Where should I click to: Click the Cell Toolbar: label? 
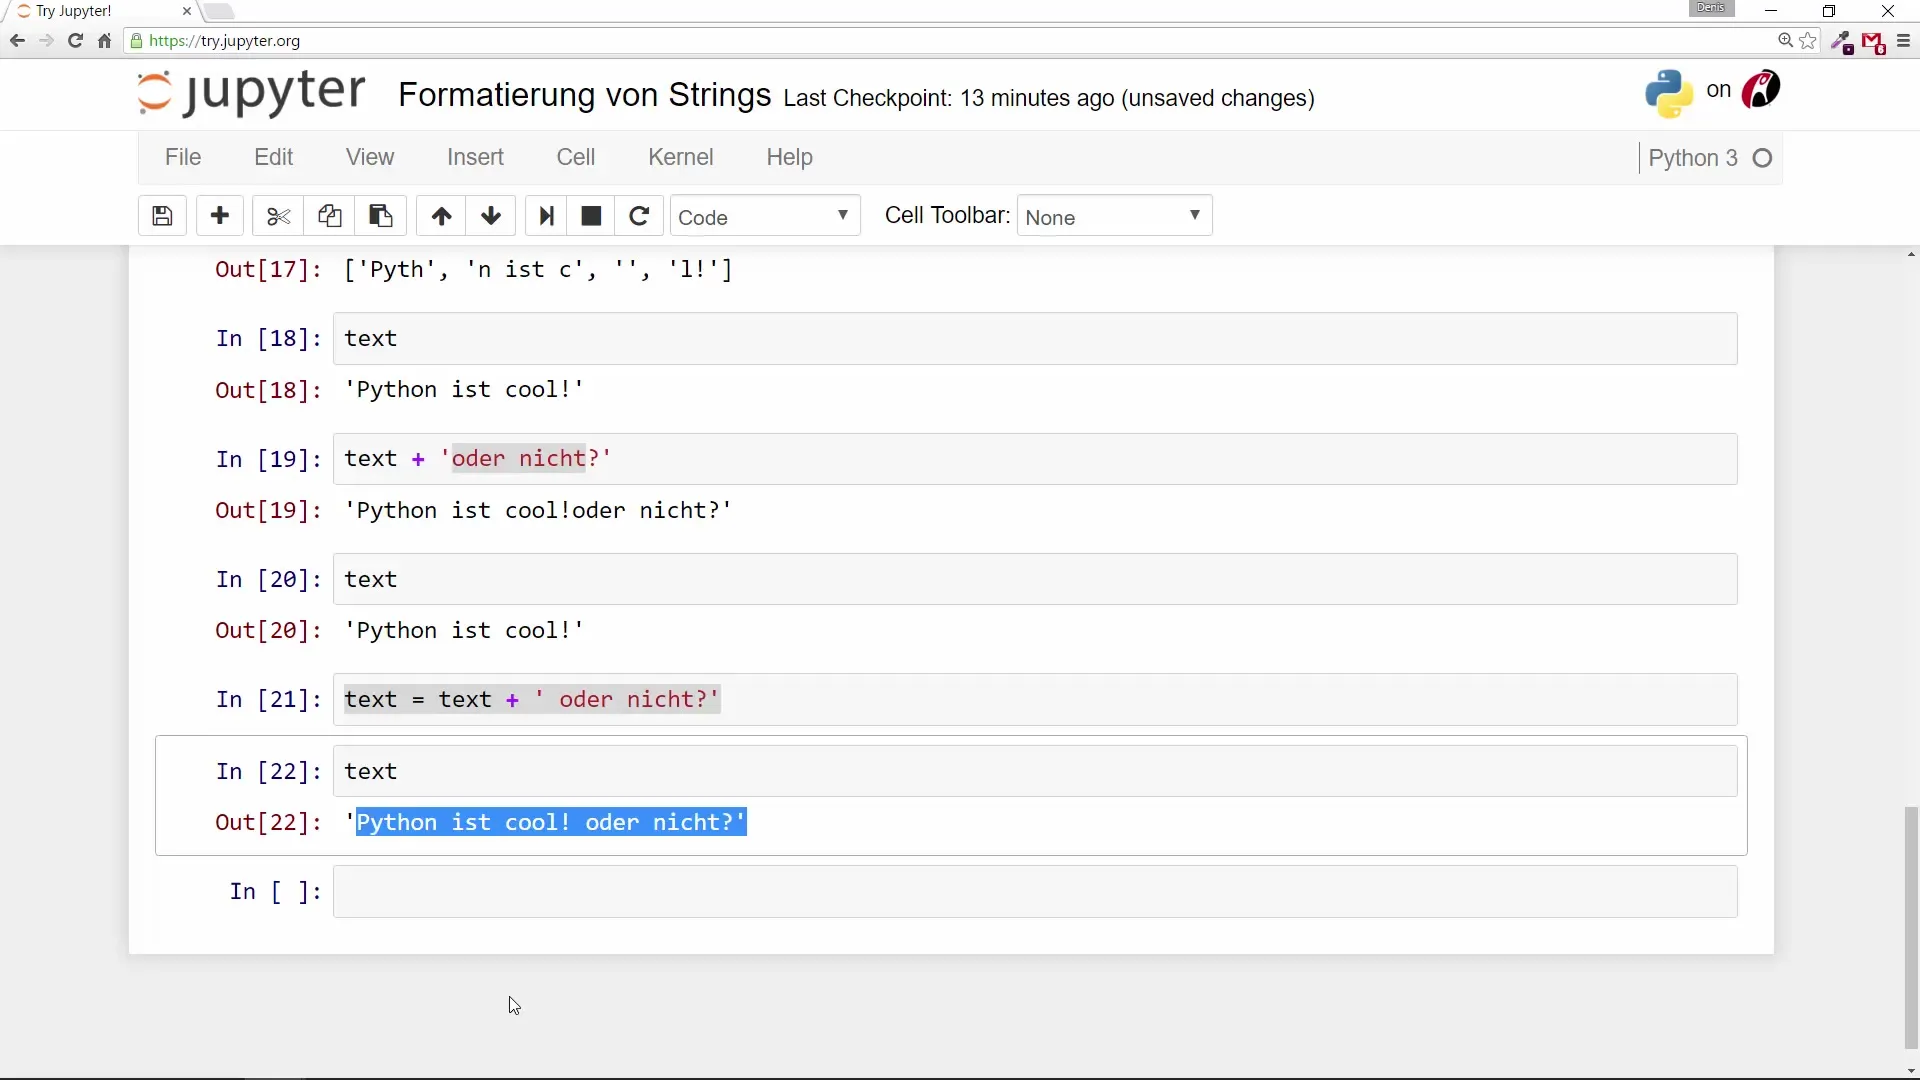(x=947, y=216)
